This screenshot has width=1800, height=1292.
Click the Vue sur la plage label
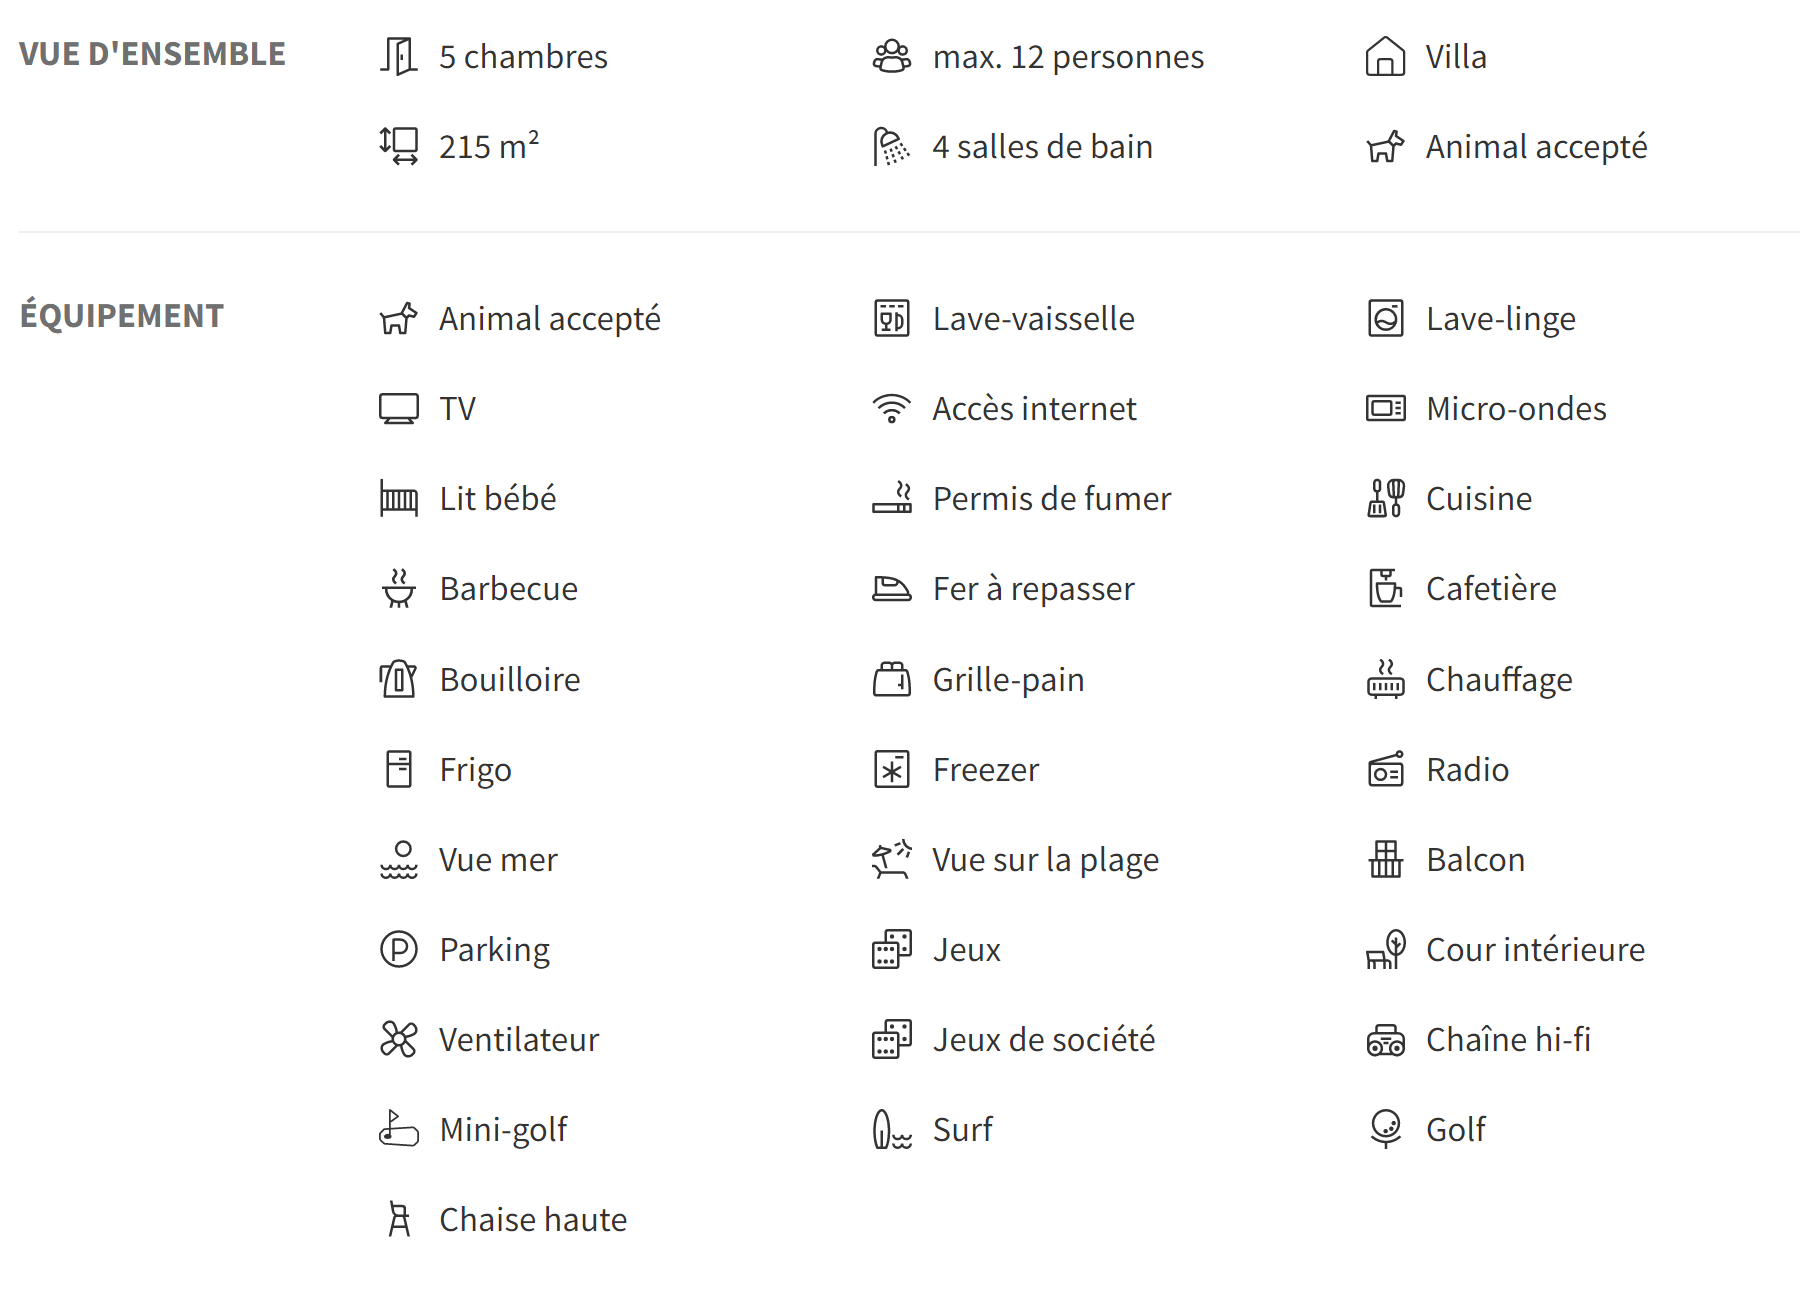click(x=1045, y=859)
